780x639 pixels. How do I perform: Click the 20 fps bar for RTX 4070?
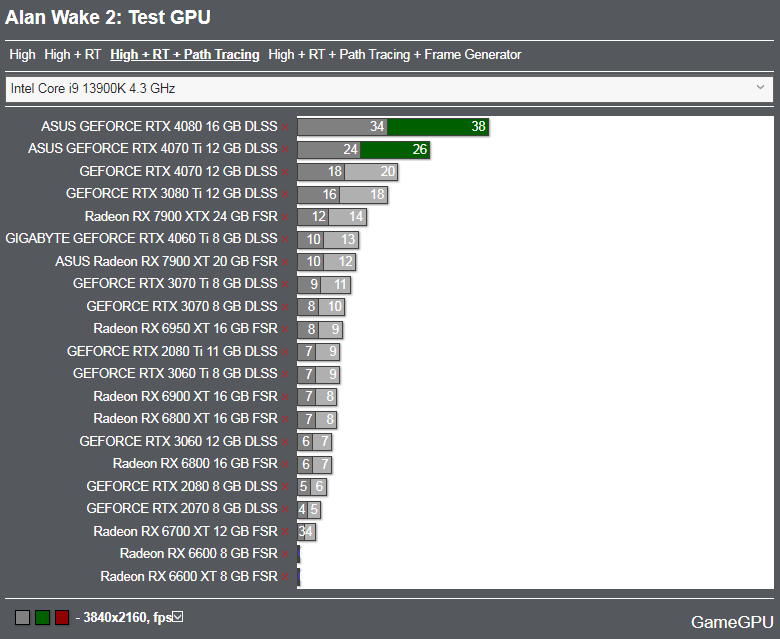click(x=371, y=172)
